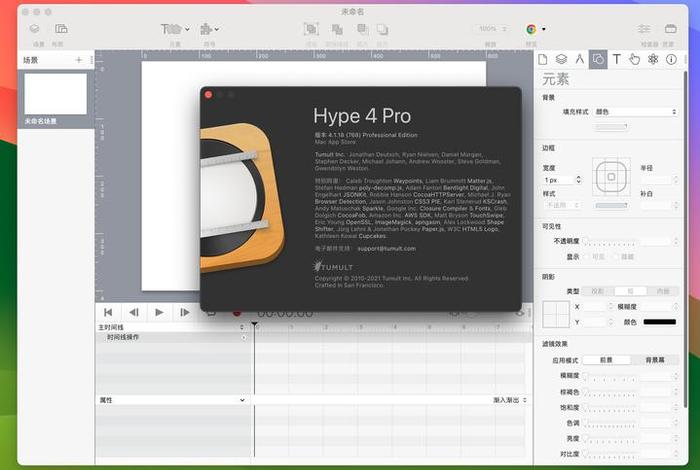Switch to Actions inspector tab
The width and height of the screenshot is (700, 470).
pyautogui.click(x=634, y=59)
